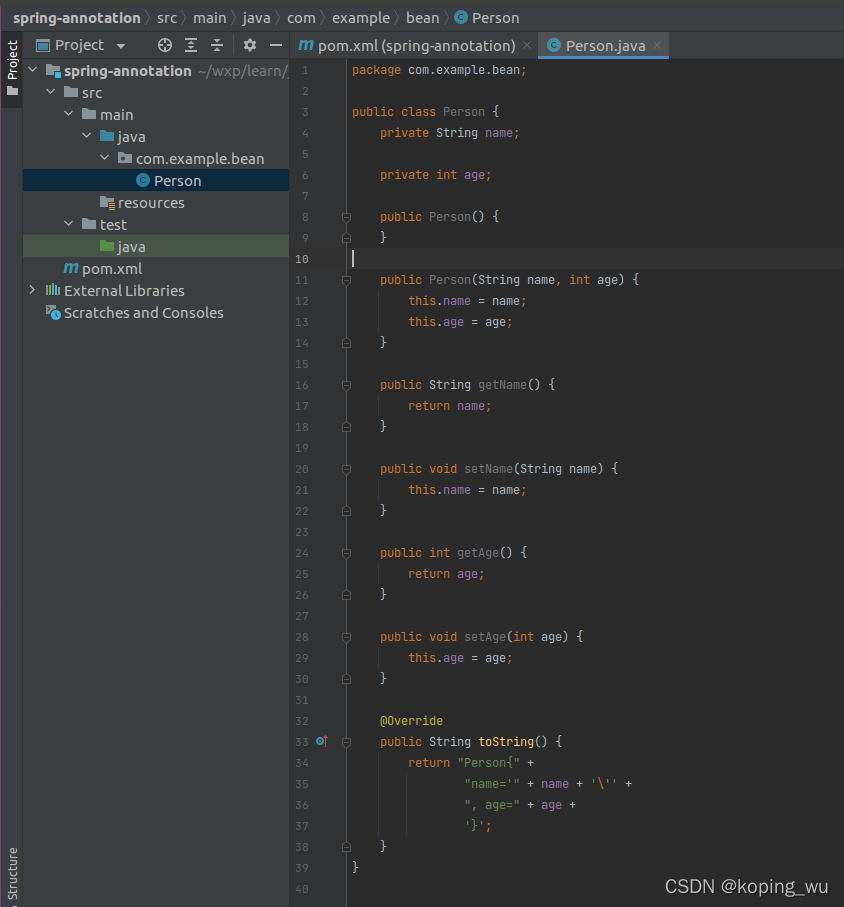Viewport: 844px width, 907px height.
Task: Click the override gutter icon on line 33
Action: click(322, 741)
